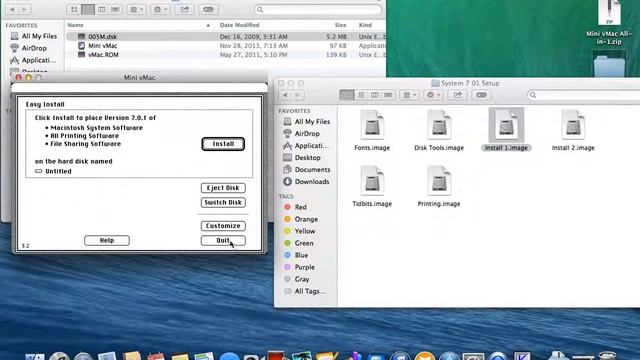Select the Install 1.image file icon
The image size is (640, 360).
point(506,125)
